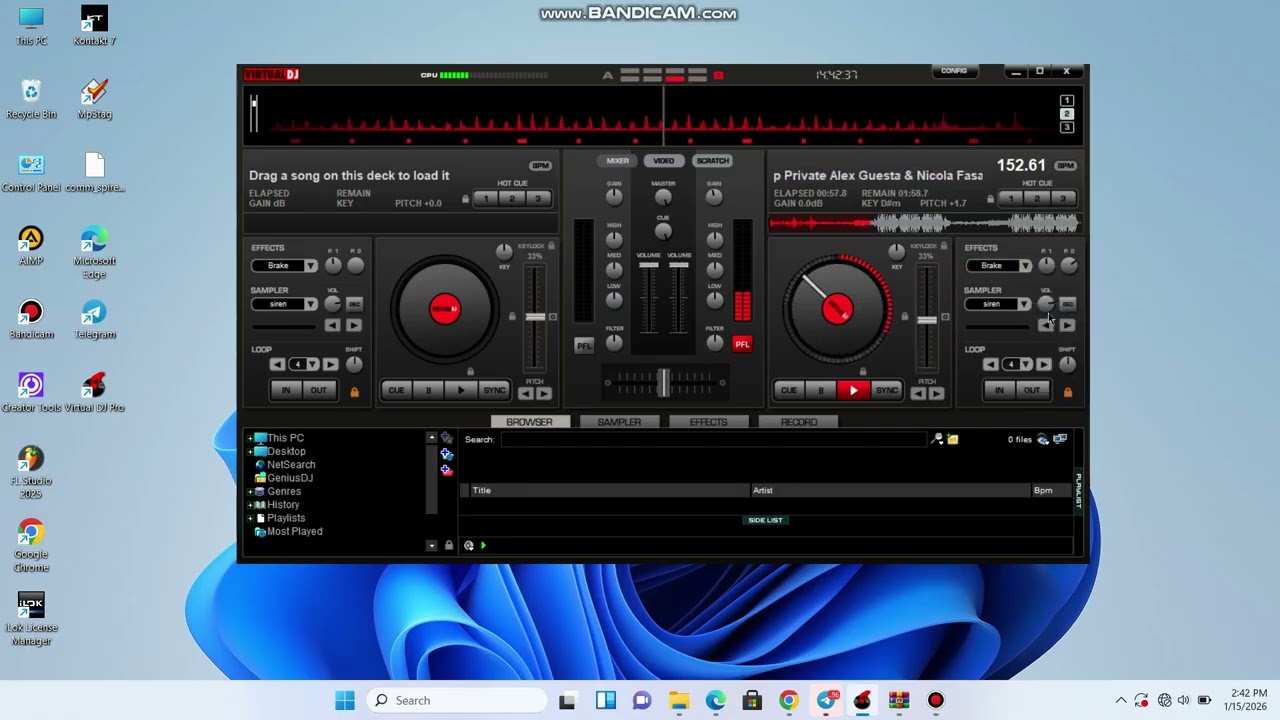The height and width of the screenshot is (720, 1280).
Task: Click the add virtual folder icon by search
Action: coord(953,439)
